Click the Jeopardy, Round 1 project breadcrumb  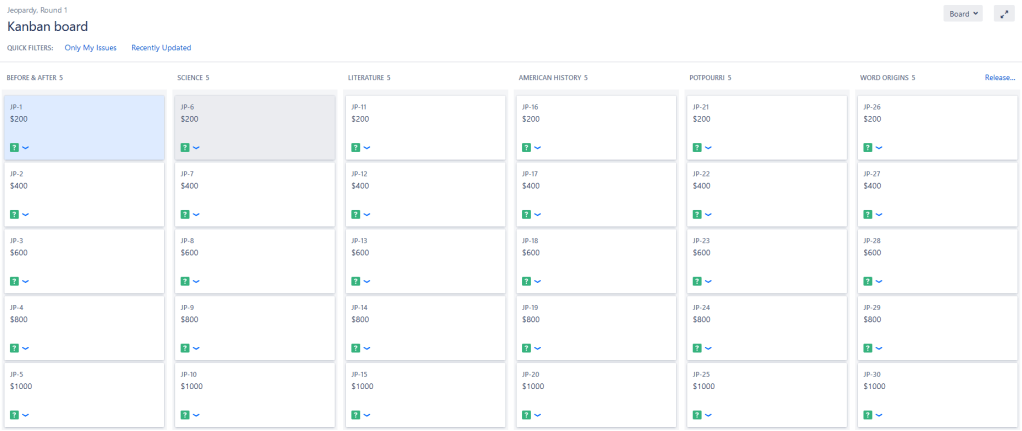(x=38, y=9)
